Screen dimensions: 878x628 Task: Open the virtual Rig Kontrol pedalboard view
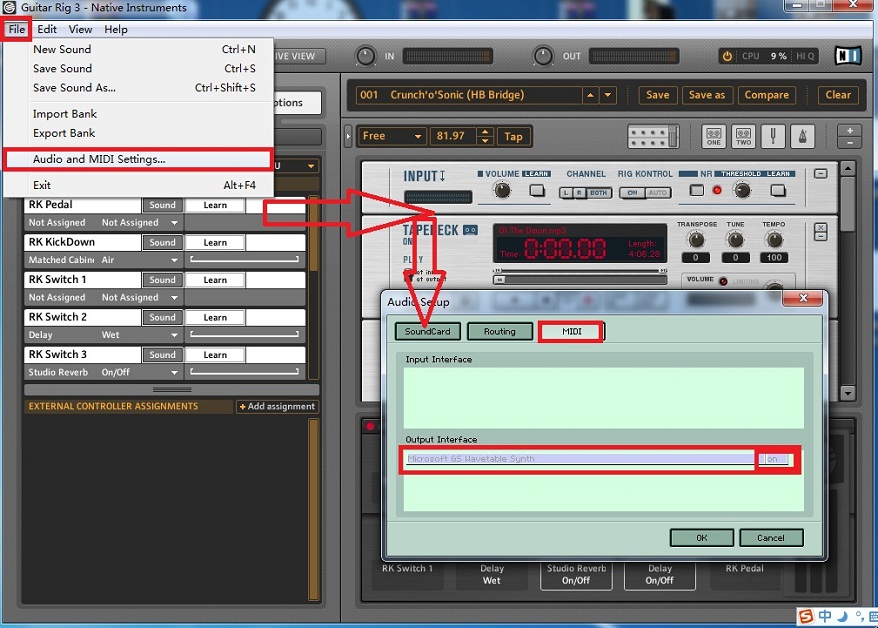(x=653, y=136)
